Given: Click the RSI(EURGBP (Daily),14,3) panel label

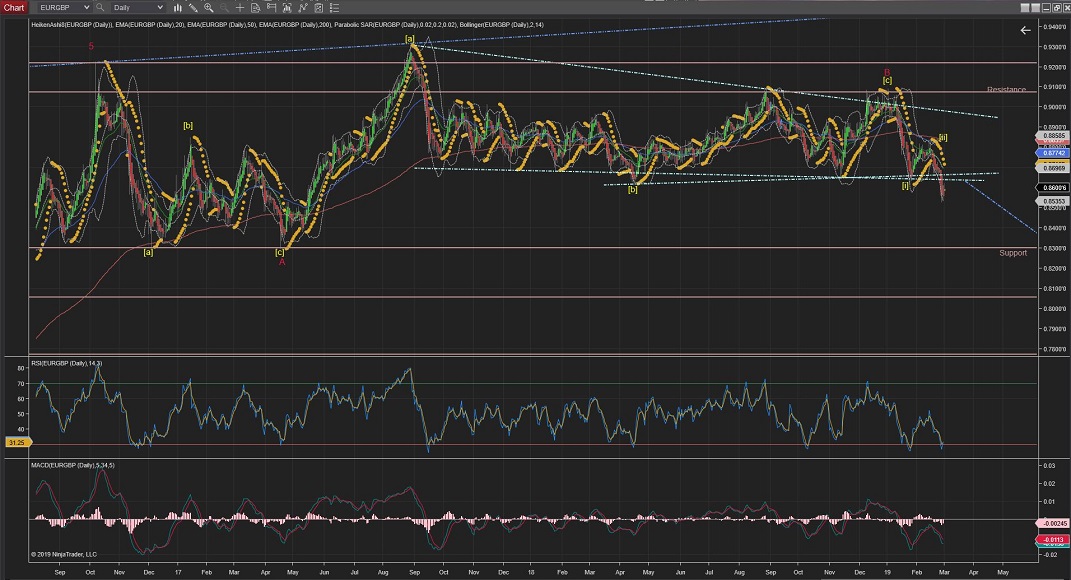Looking at the screenshot, I should coord(66,363).
